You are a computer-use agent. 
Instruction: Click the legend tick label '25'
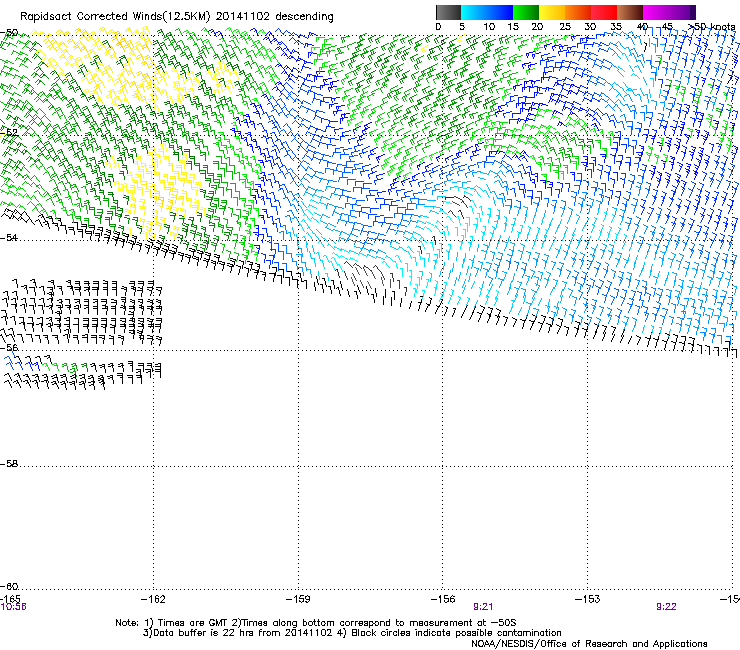pyautogui.click(x=565, y=27)
